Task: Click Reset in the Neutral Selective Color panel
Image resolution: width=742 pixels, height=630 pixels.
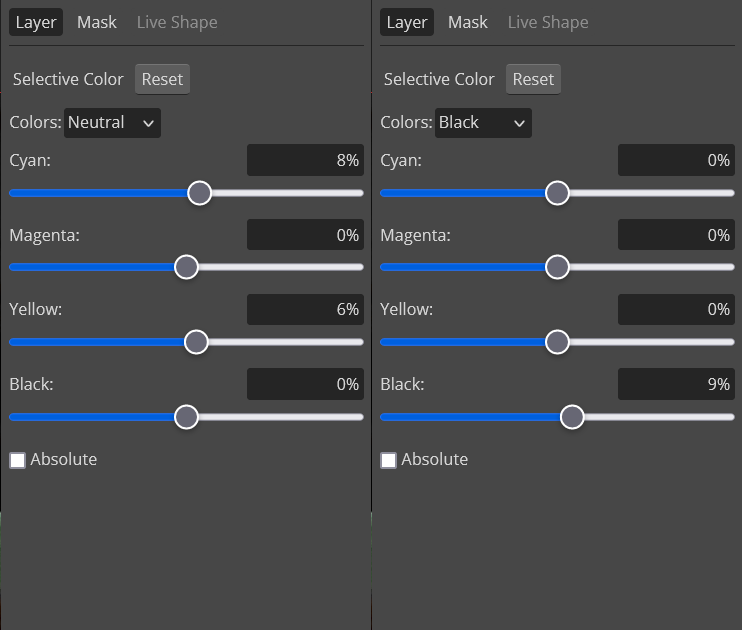Action: 162,79
